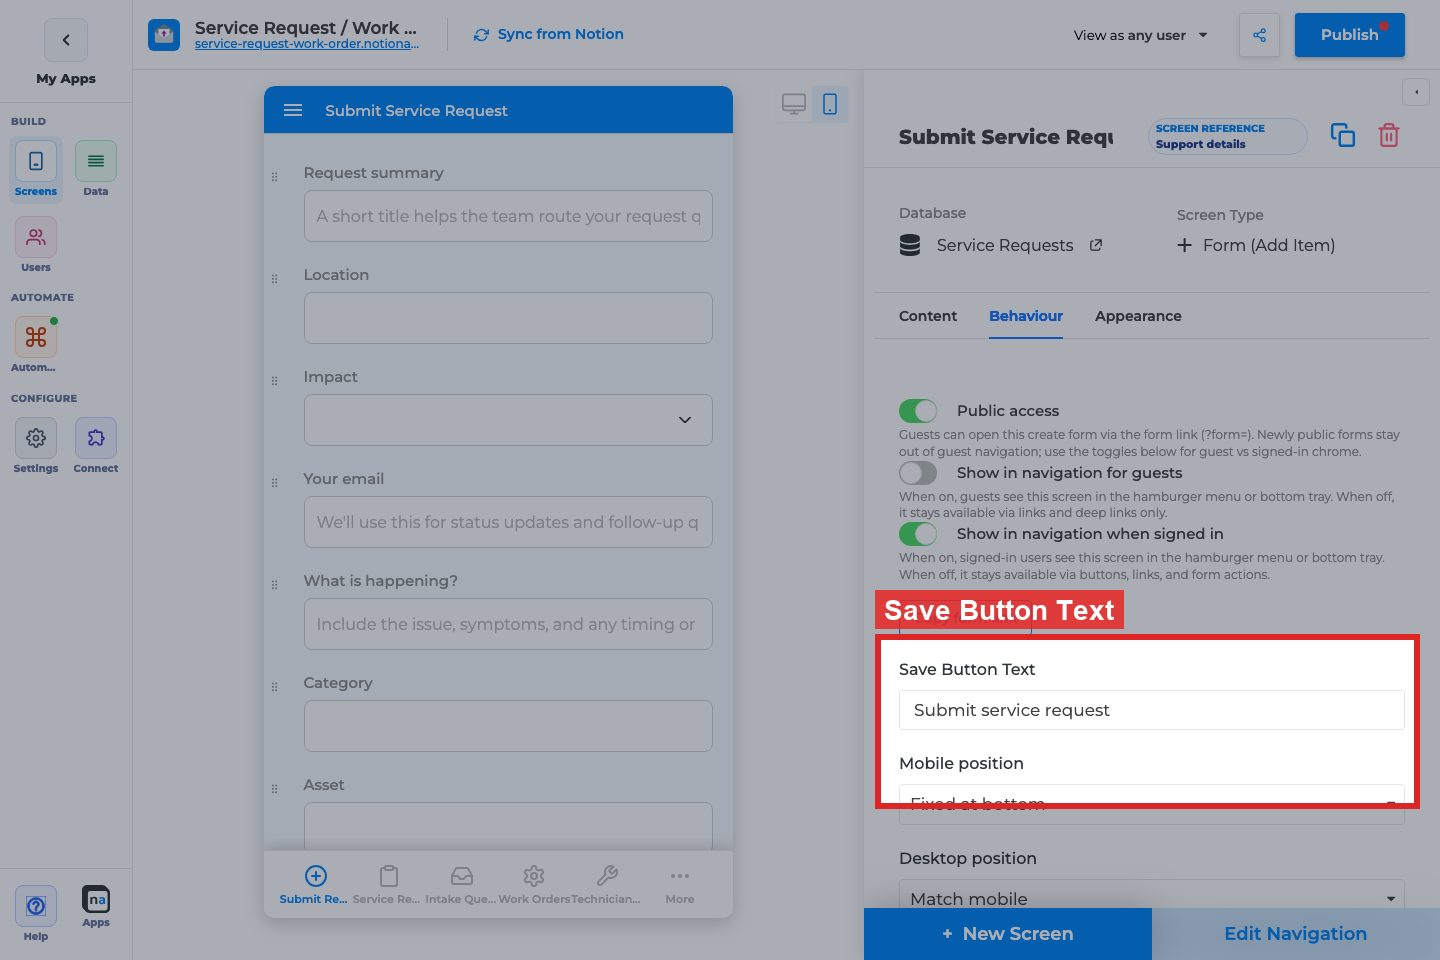Open the Screens builder section
Screen dimensions: 1440x960
point(36,169)
